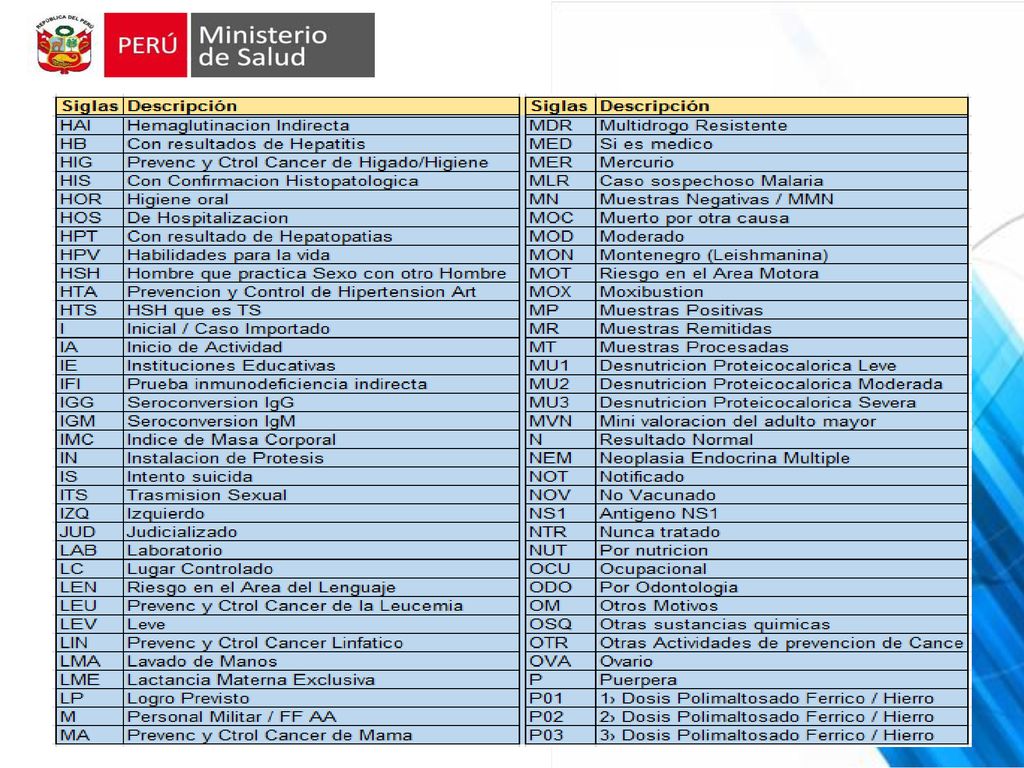Image resolution: width=1024 pixels, height=768 pixels.
Task: Click the 'MU3' sigla cell
Action: pos(560,402)
